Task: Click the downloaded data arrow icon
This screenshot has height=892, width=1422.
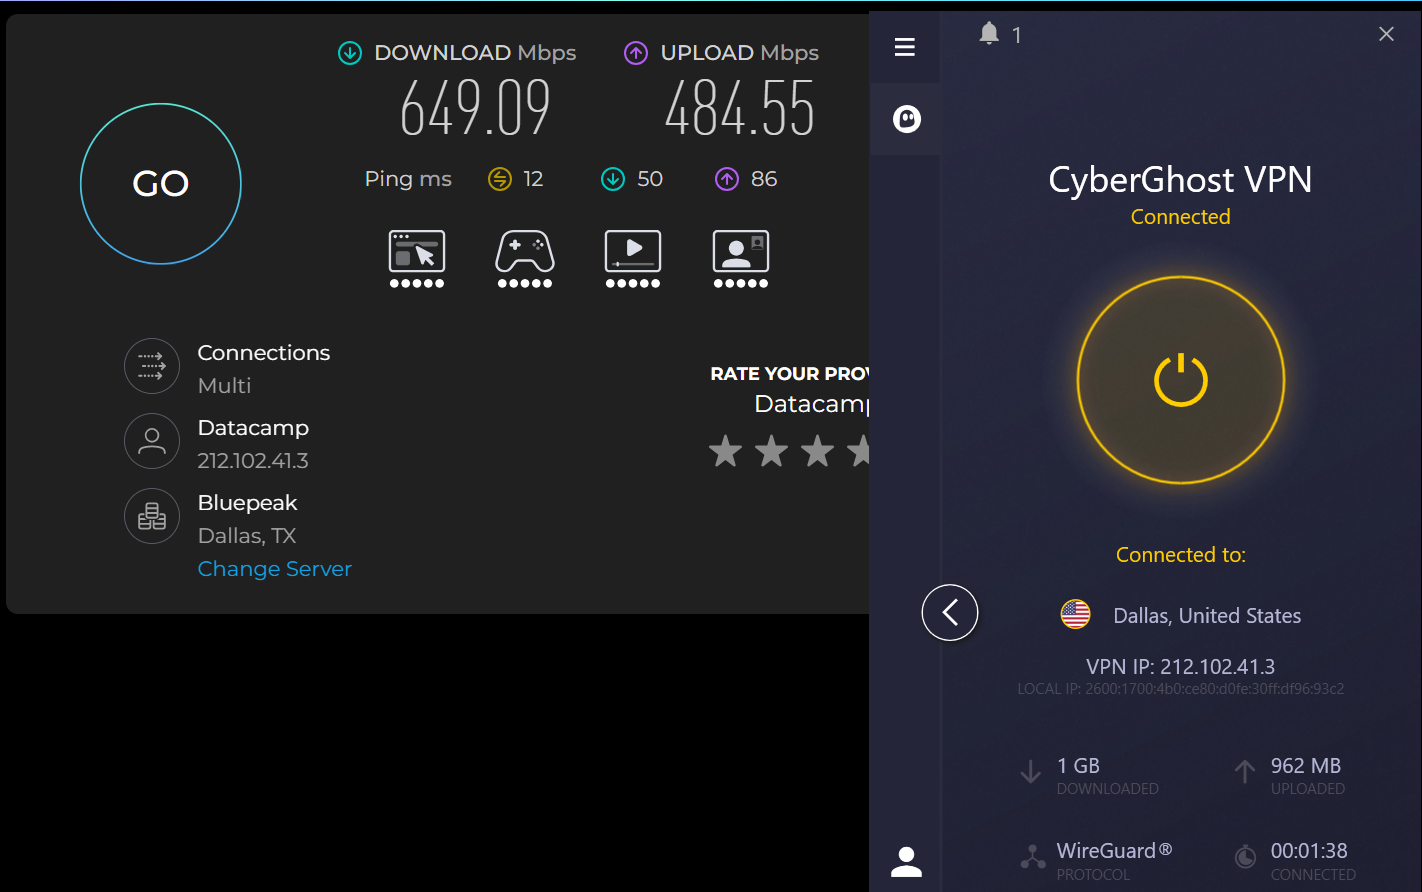Action: [1030, 772]
